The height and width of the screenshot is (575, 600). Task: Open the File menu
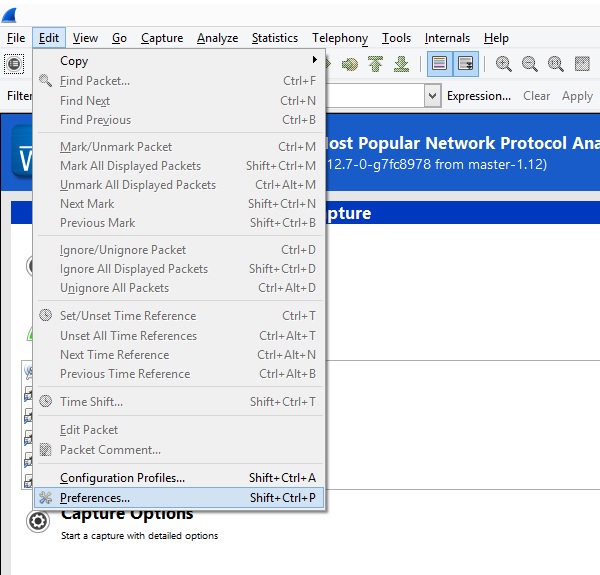pyautogui.click(x=16, y=38)
